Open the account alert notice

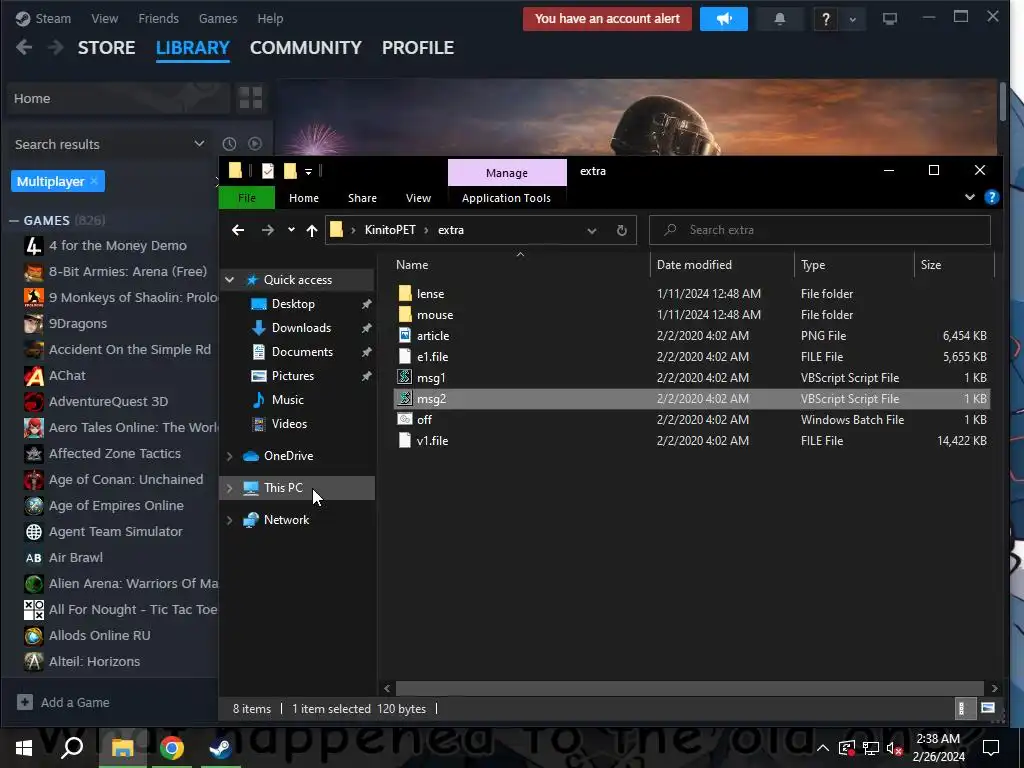tap(607, 19)
